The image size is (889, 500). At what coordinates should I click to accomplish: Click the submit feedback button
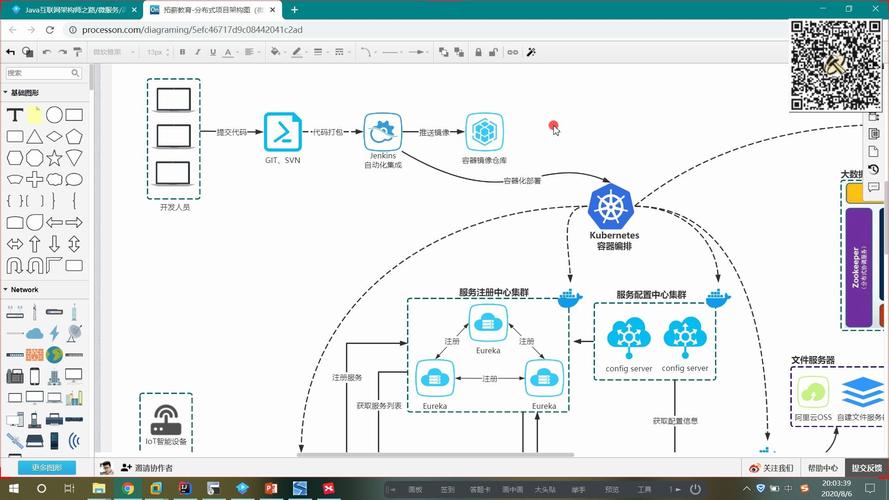click(x=867, y=468)
